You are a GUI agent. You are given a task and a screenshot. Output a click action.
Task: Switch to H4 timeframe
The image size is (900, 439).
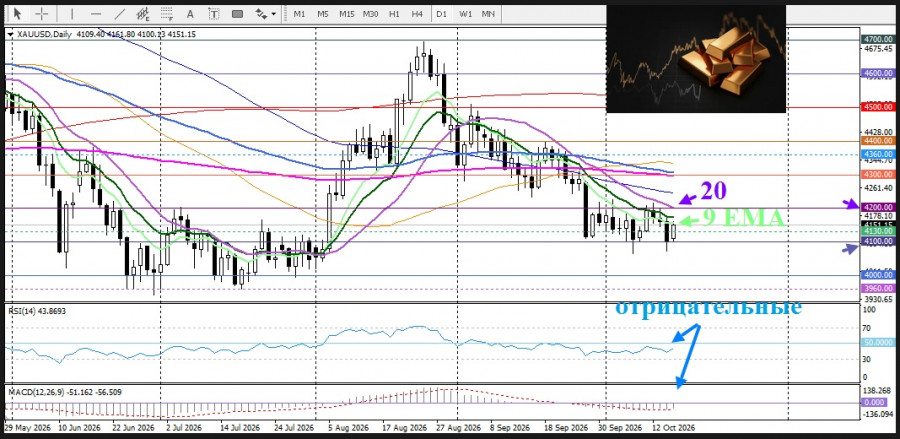pyautogui.click(x=417, y=13)
